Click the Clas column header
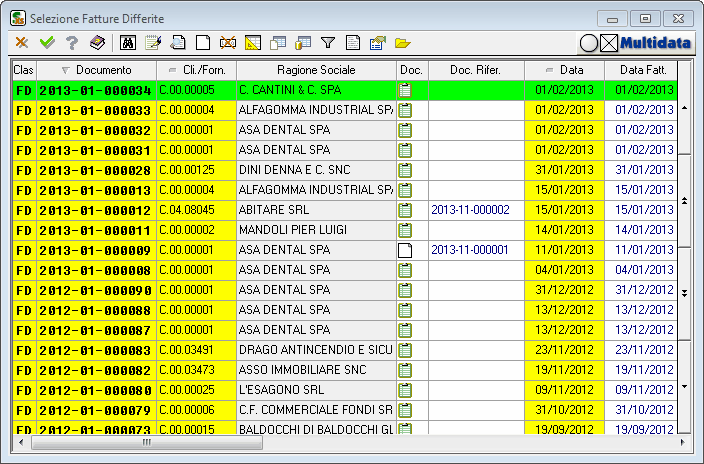Viewport: 704px width, 464px height. point(24,70)
